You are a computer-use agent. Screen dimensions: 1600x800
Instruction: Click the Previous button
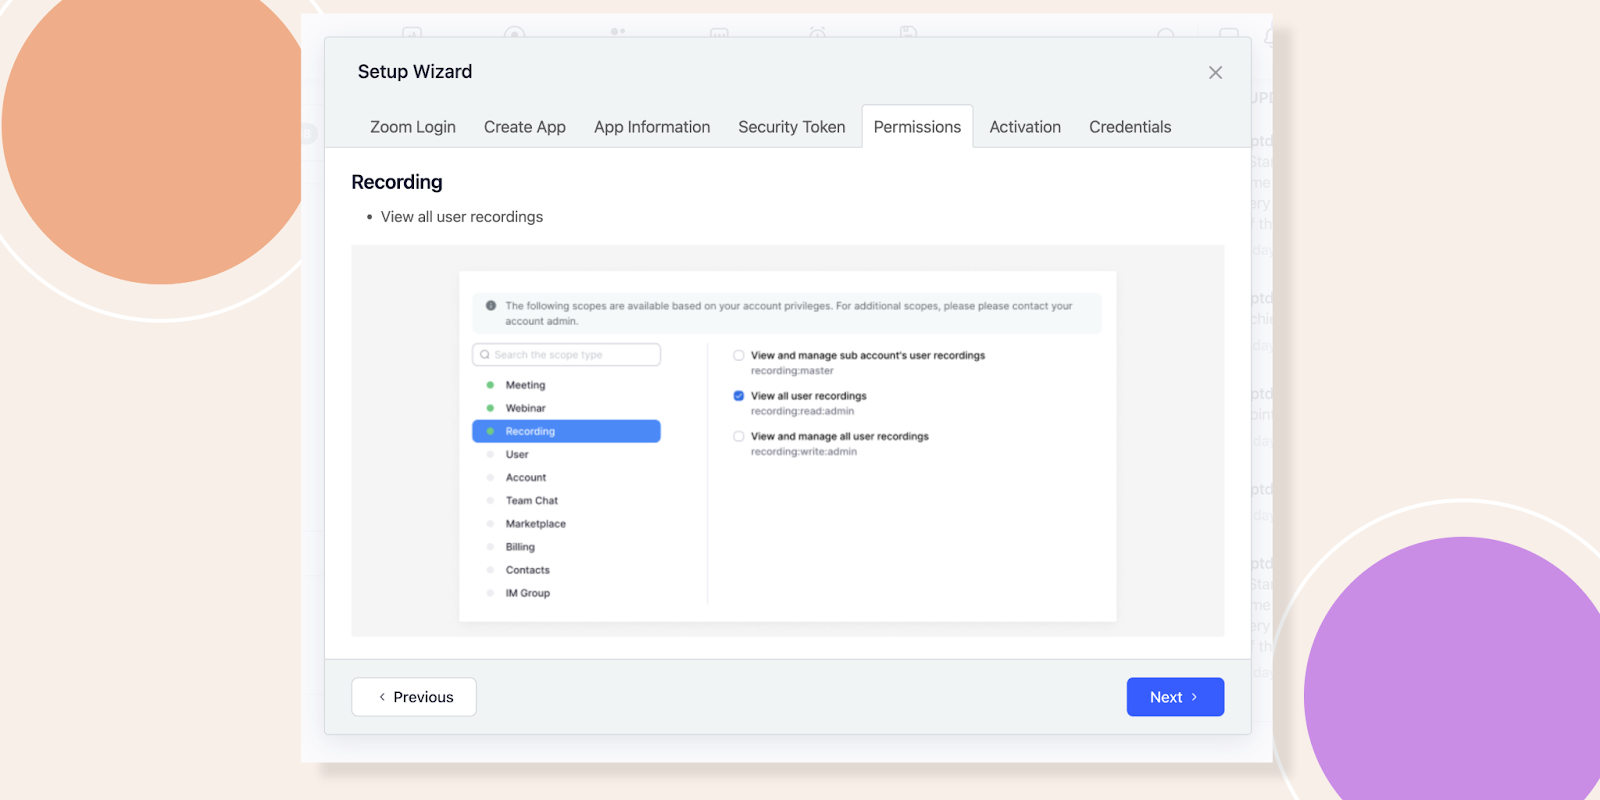click(x=414, y=697)
